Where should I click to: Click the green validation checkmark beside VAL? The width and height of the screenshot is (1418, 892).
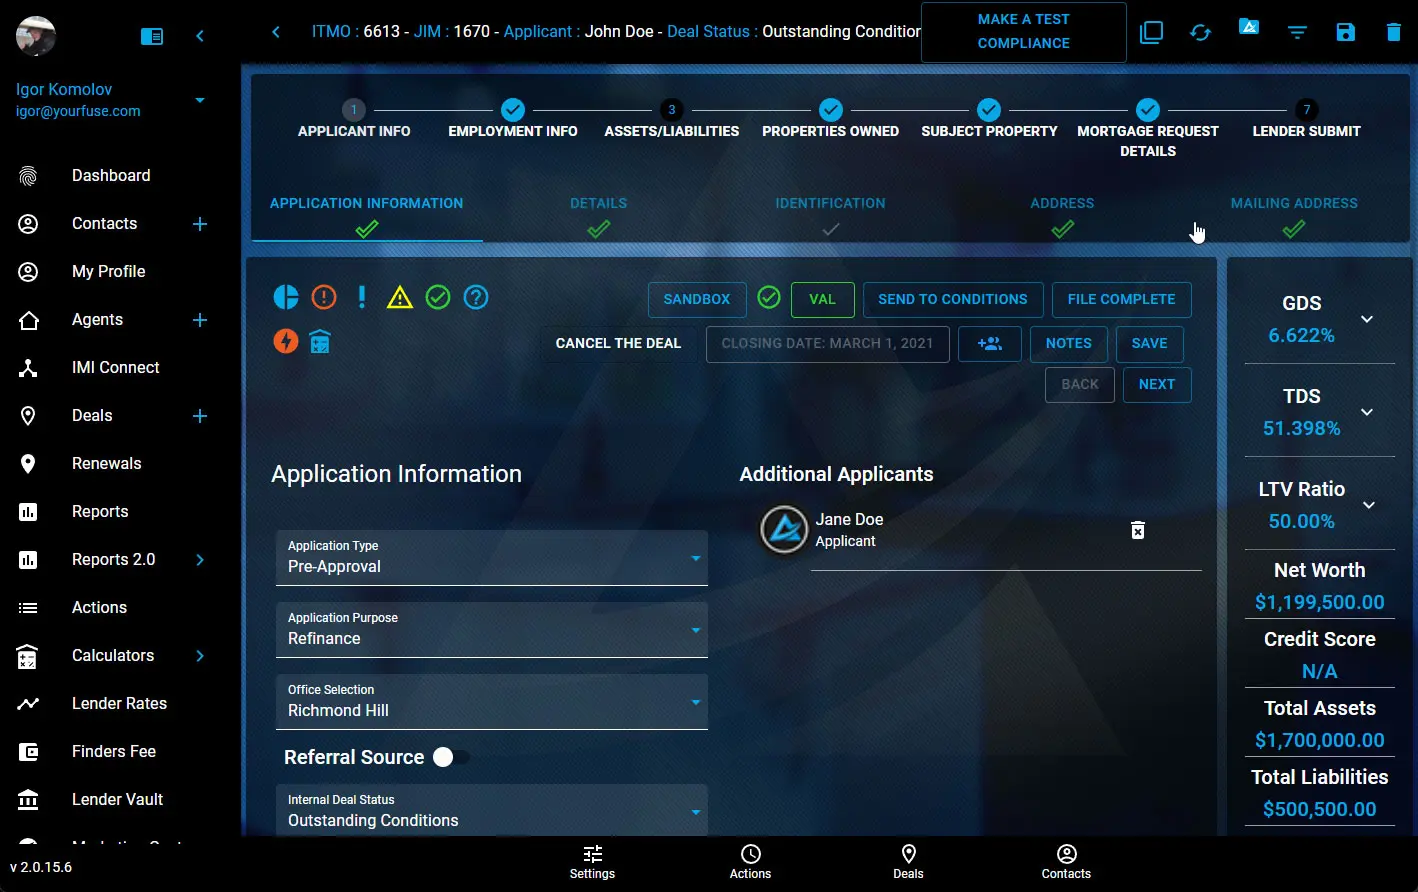[x=768, y=298]
